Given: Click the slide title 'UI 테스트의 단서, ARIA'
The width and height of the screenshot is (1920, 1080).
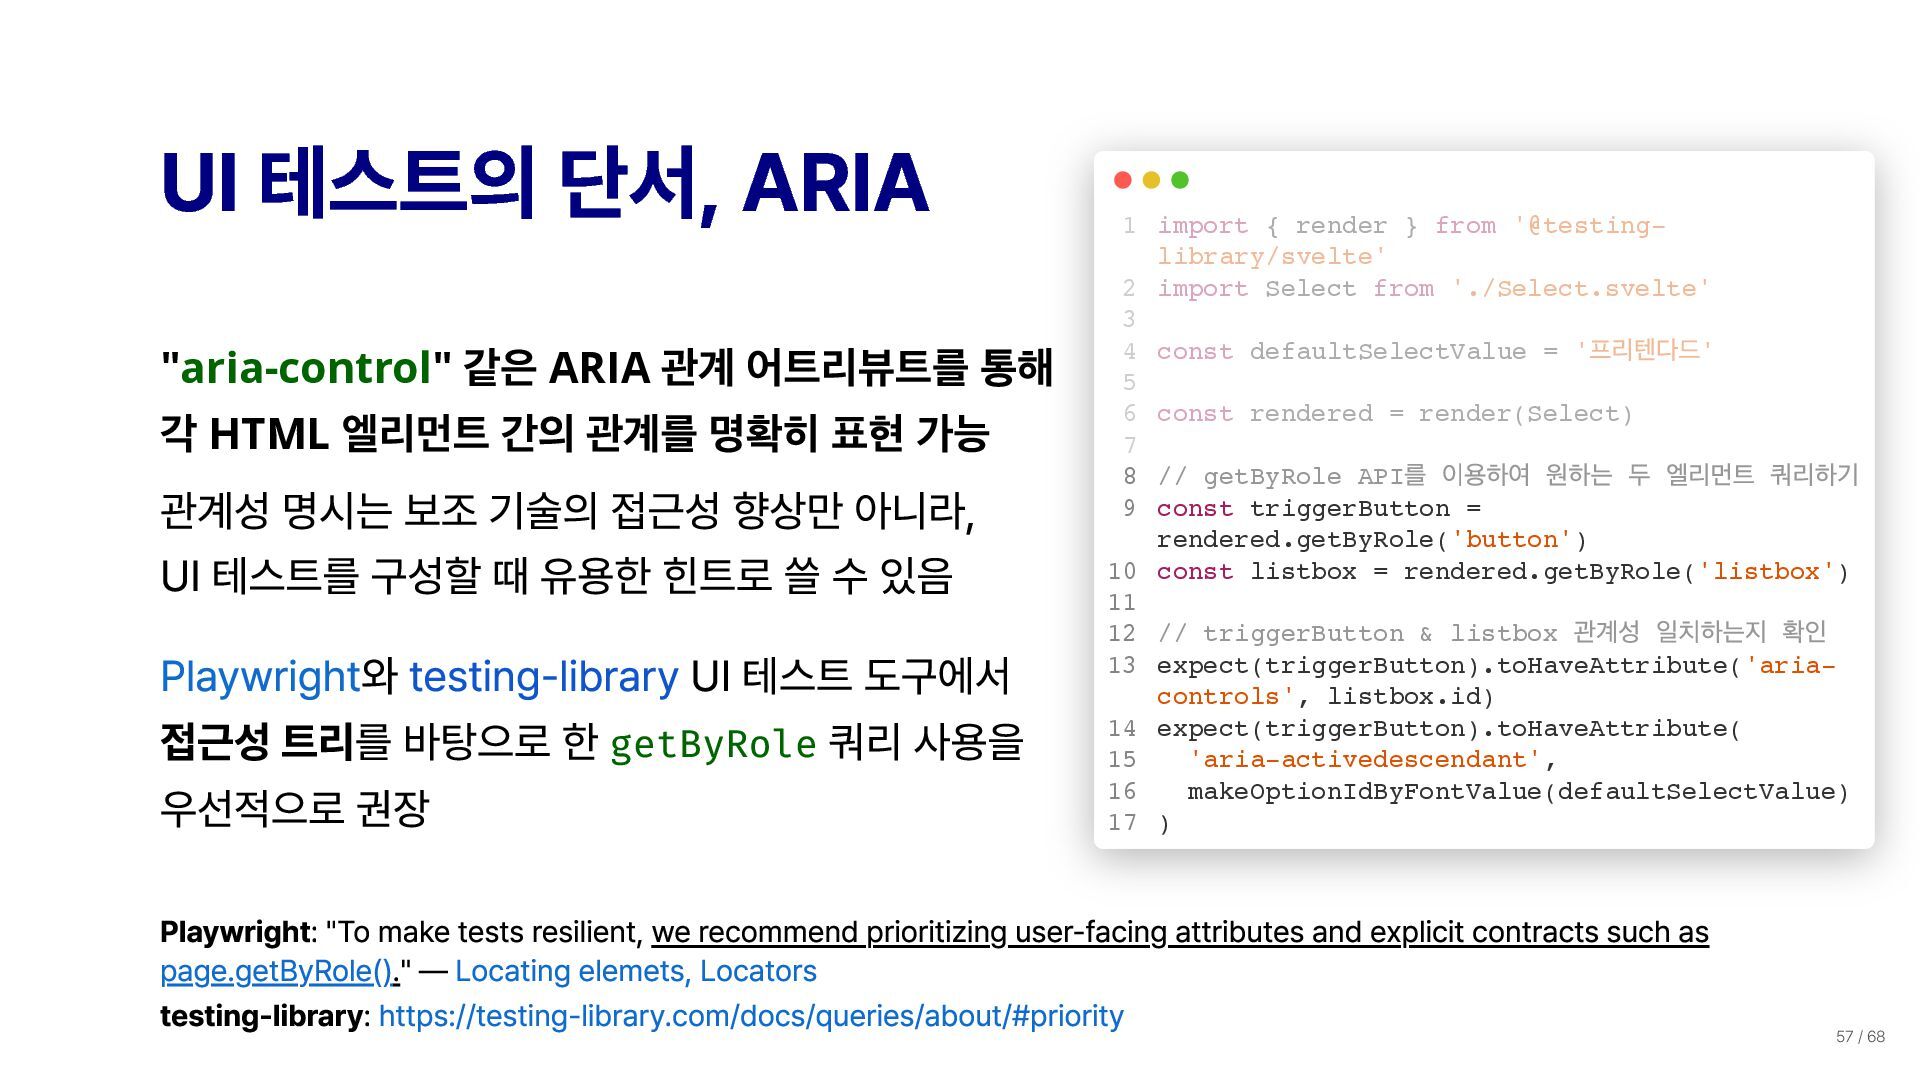Looking at the screenshot, I should coord(545,183).
